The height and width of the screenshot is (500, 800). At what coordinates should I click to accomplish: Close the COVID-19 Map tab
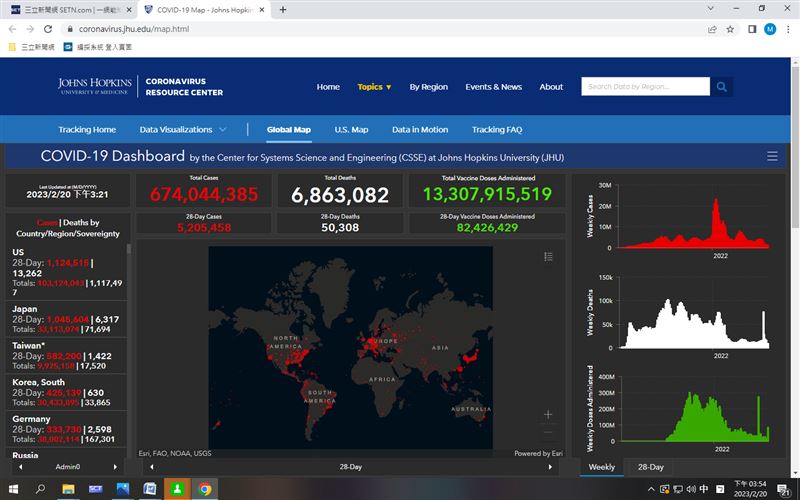(262, 10)
